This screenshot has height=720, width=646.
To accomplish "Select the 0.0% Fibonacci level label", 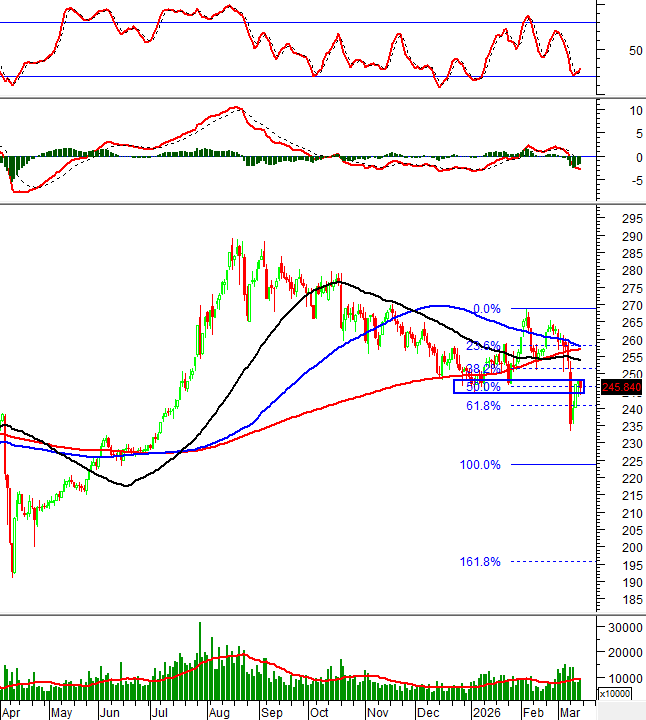I will (x=486, y=309).
